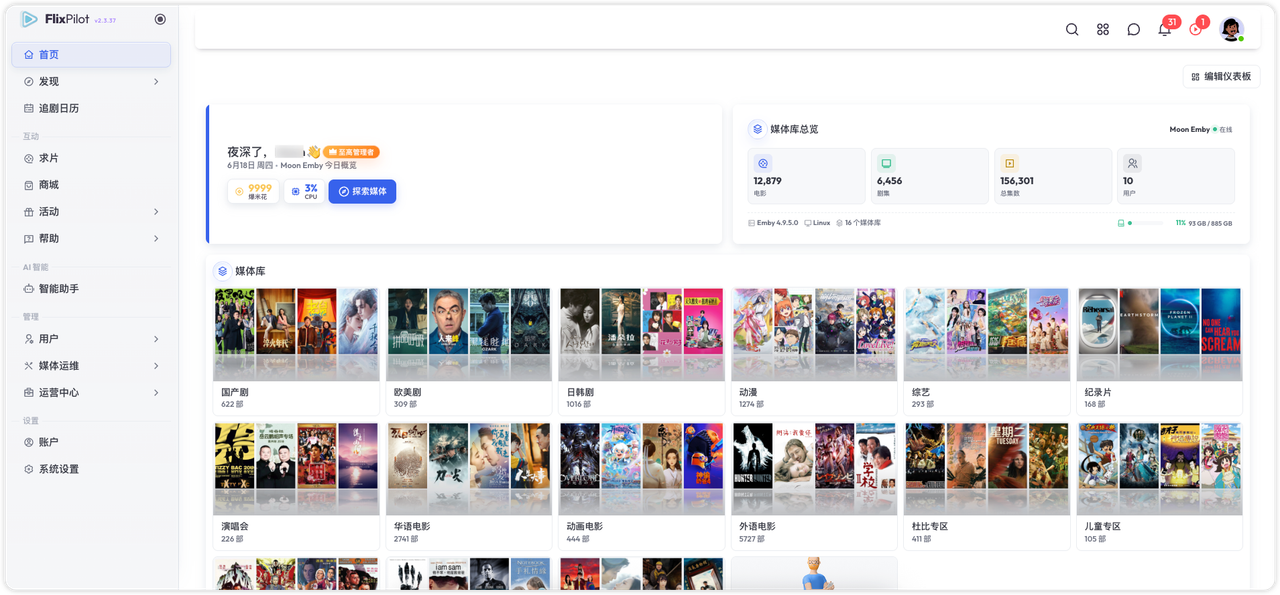The width and height of the screenshot is (1280, 595).
Task: Click the 媒体运维 tools icon
Action: (29, 366)
